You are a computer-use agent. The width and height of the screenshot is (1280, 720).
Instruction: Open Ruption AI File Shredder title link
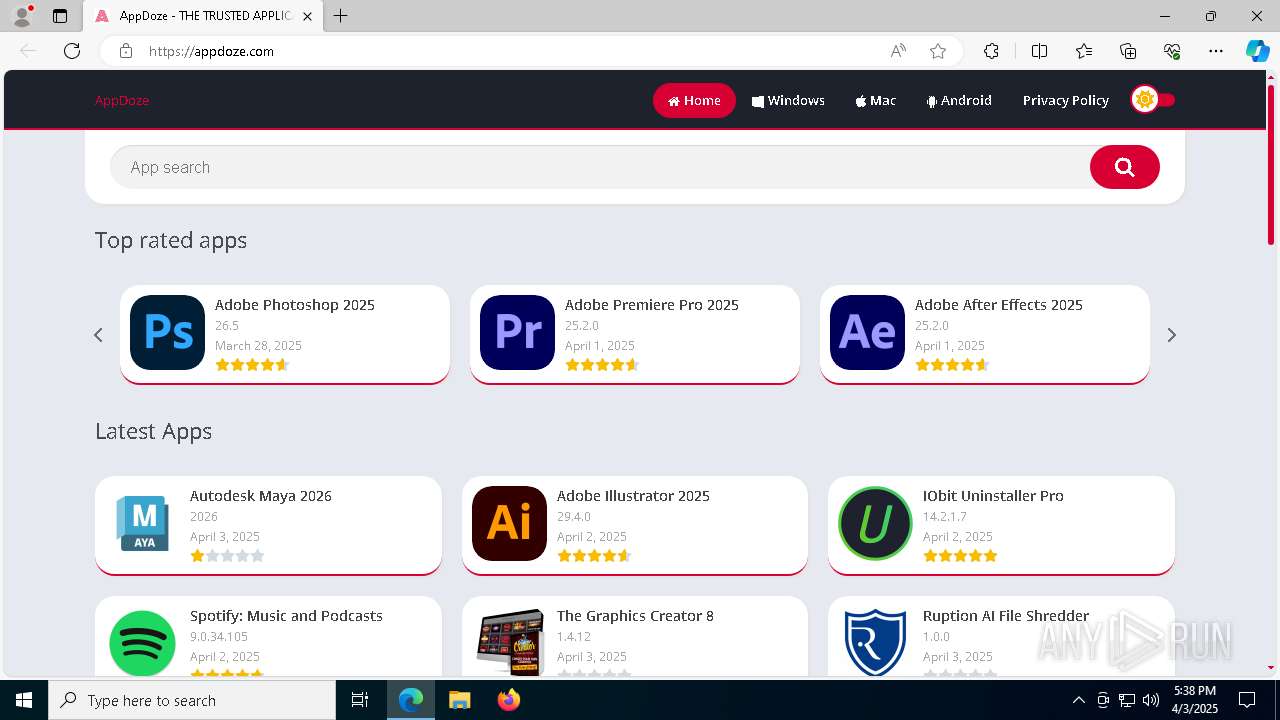[1006, 616]
